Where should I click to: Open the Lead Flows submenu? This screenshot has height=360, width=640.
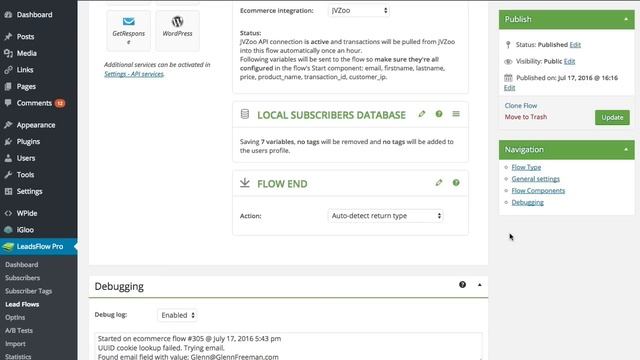[x=22, y=304]
